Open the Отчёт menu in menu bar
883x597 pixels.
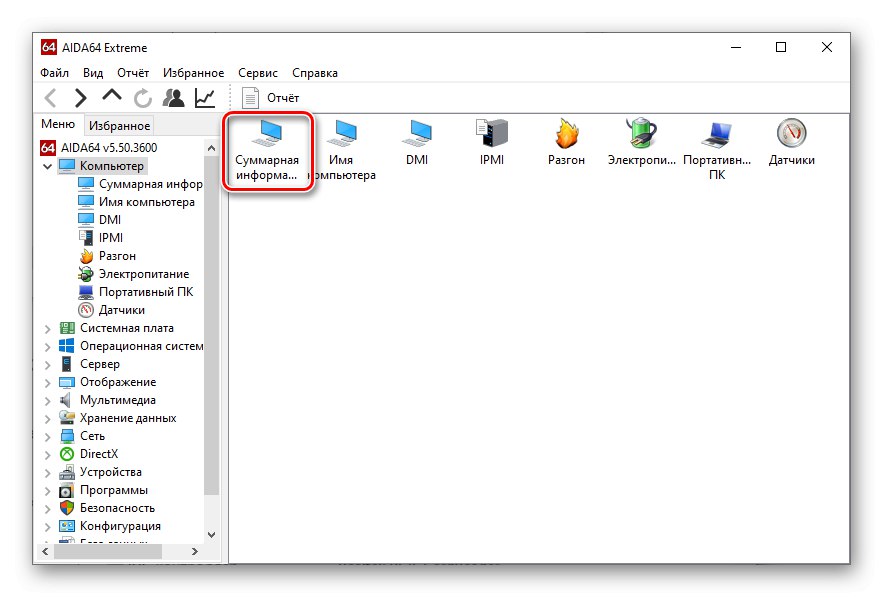(x=133, y=73)
